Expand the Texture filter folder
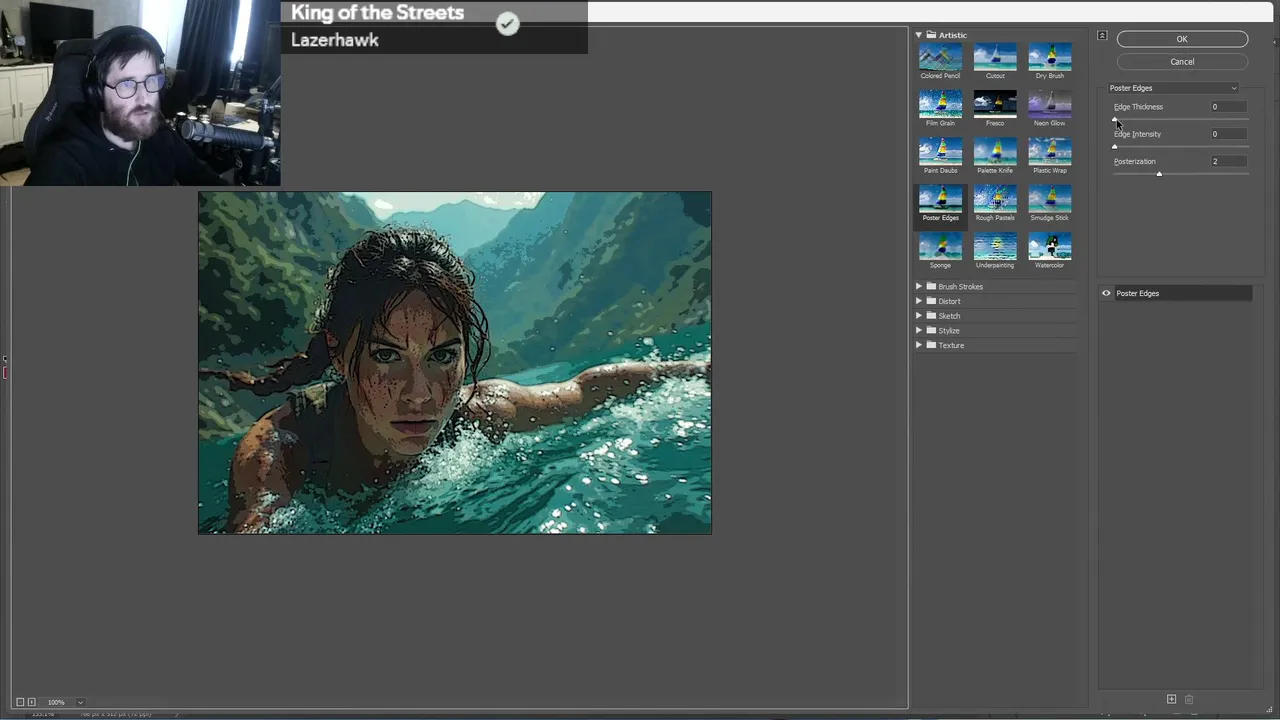Screen dimensions: 1280x720 tap(919, 345)
